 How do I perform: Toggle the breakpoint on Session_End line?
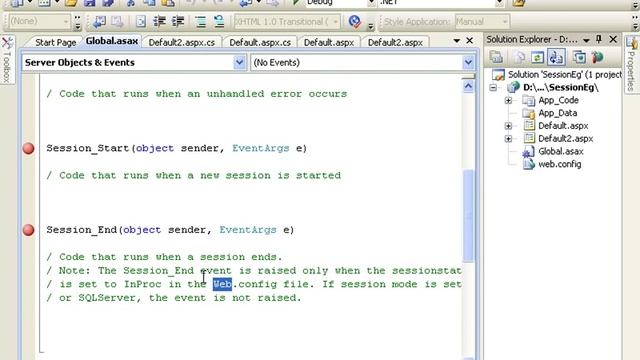(x=28, y=230)
